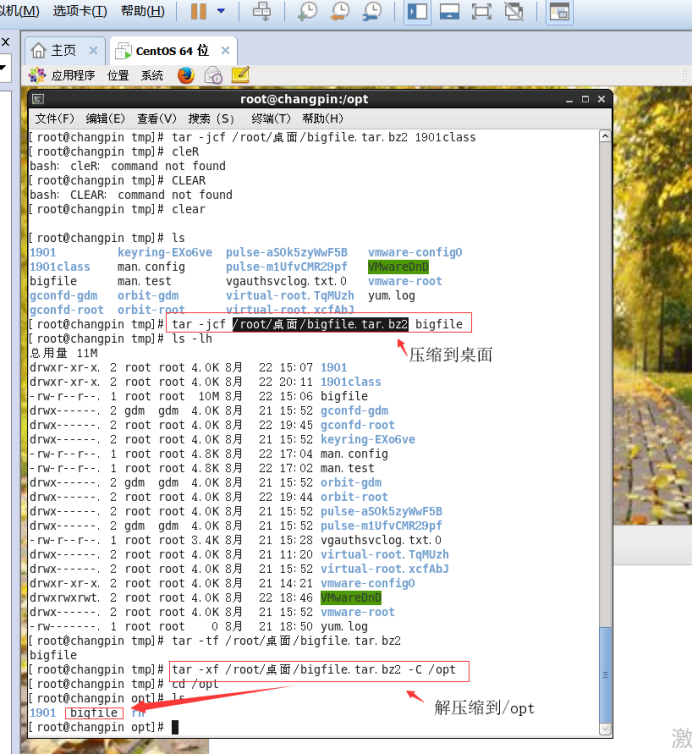Screen dimensions: 692x754
Task: Open the terminal 文件(F) menu
Action: (55, 118)
